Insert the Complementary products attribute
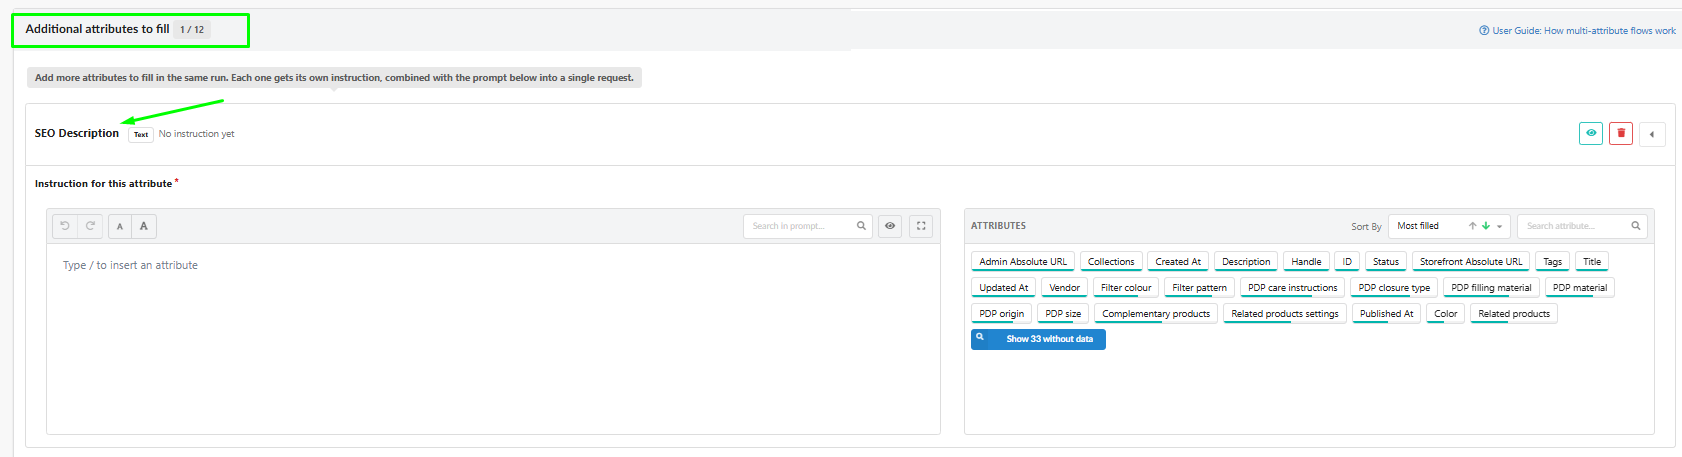This screenshot has height=457, width=1682. tap(1156, 313)
